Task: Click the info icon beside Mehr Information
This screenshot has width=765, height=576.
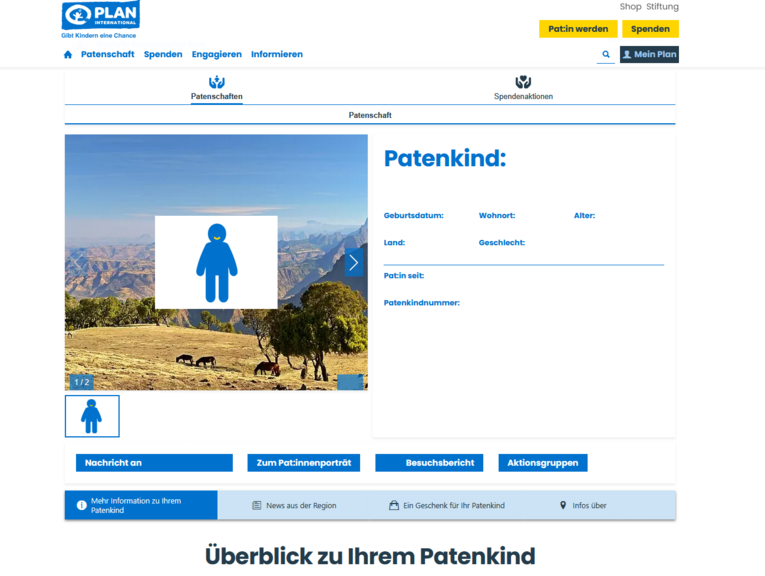Action: (x=81, y=505)
